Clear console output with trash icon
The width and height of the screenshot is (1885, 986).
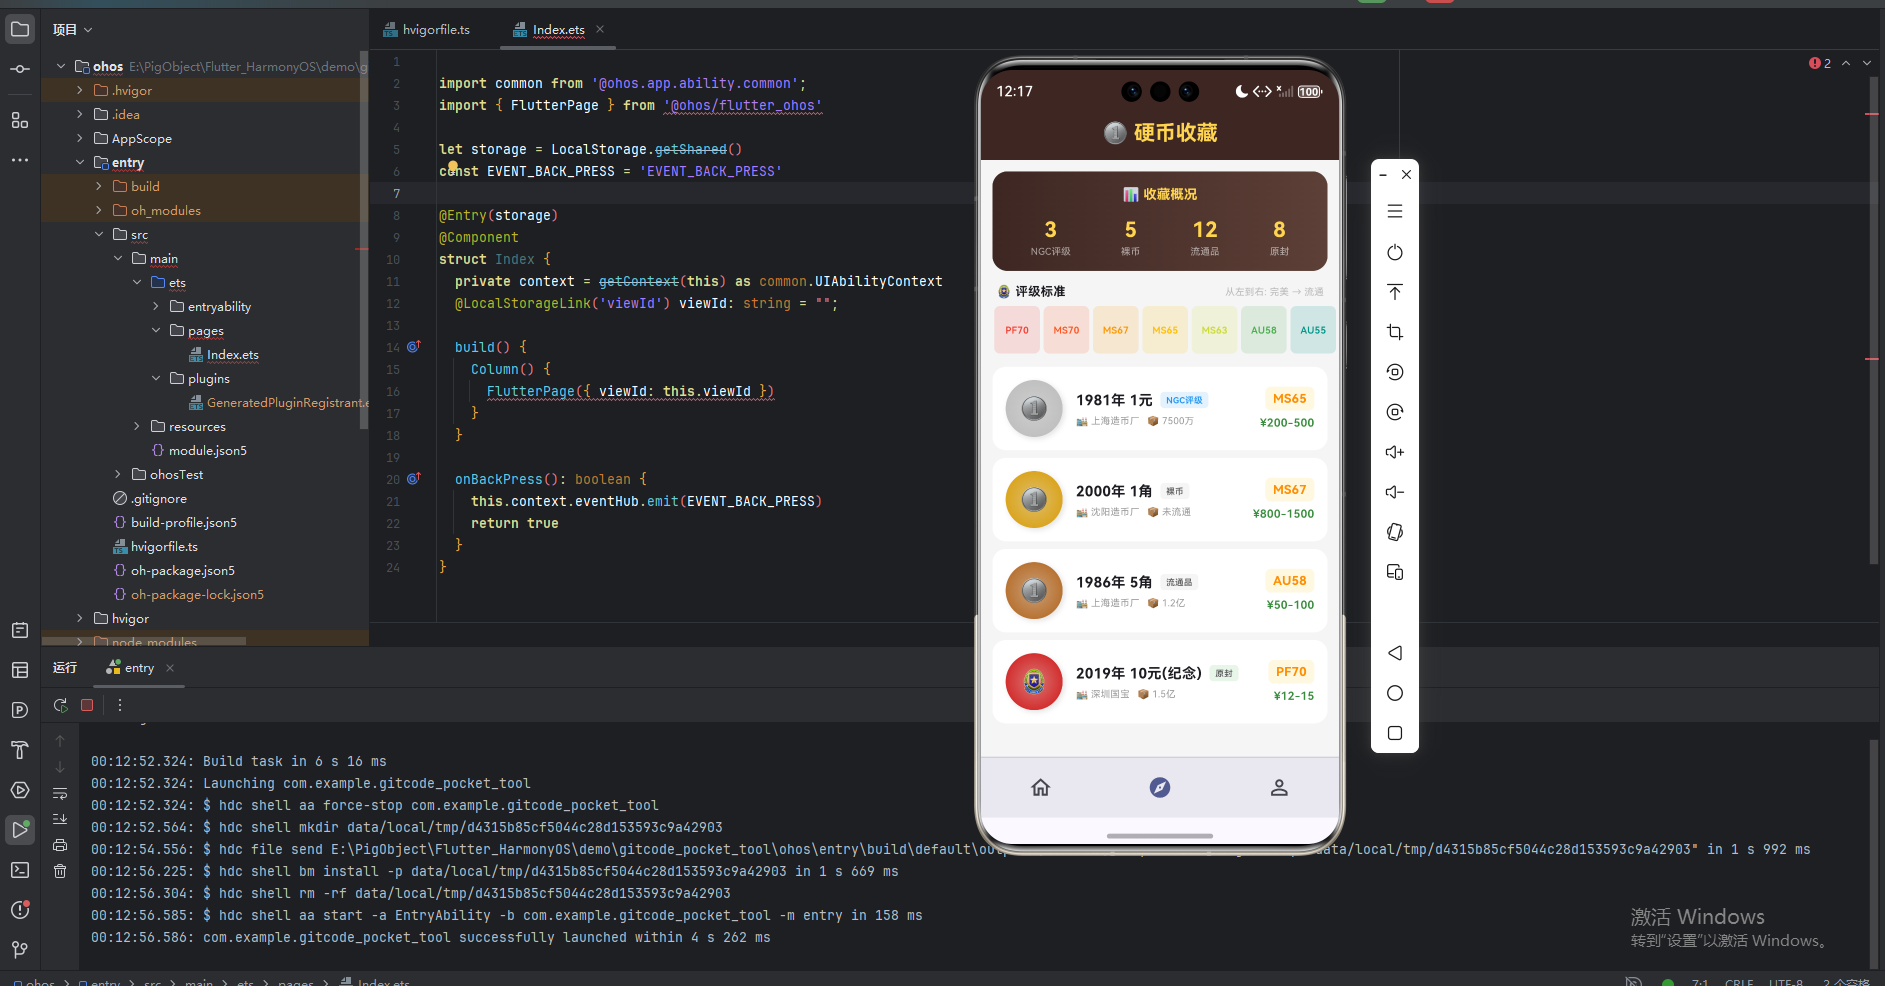(x=60, y=871)
